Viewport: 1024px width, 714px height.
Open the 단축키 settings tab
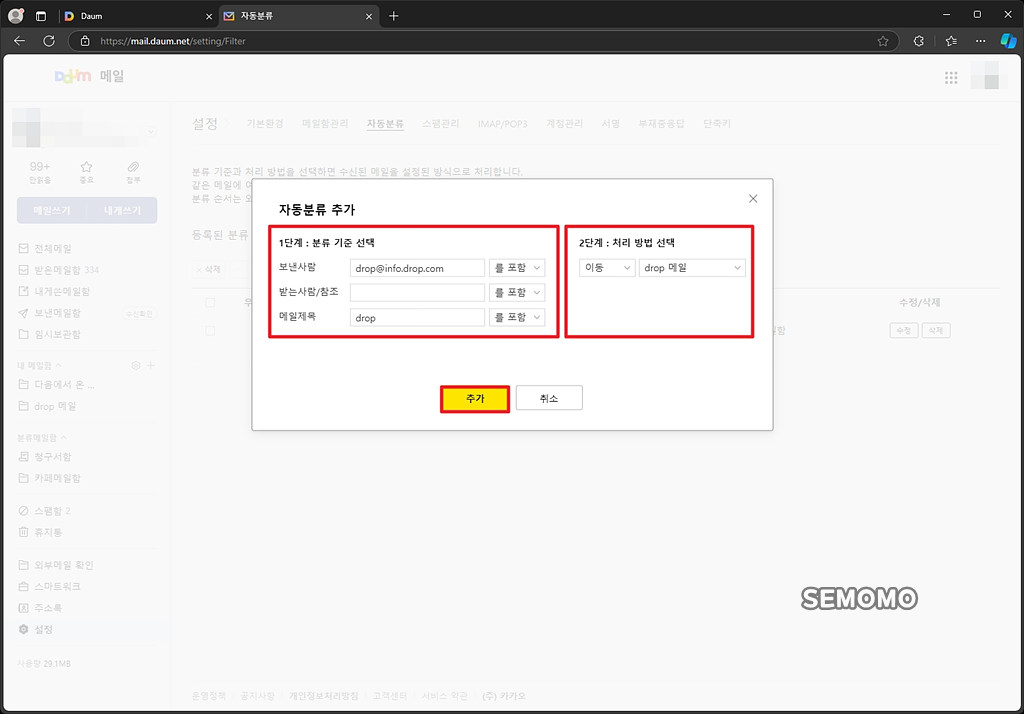pyautogui.click(x=716, y=123)
